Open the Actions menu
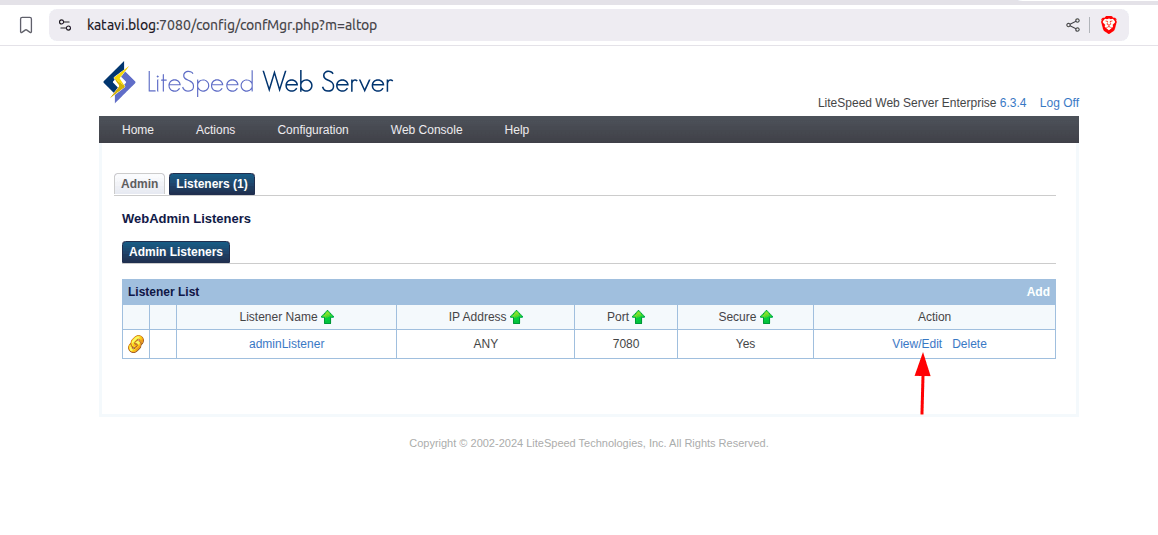The width and height of the screenshot is (1158, 535). pos(216,130)
